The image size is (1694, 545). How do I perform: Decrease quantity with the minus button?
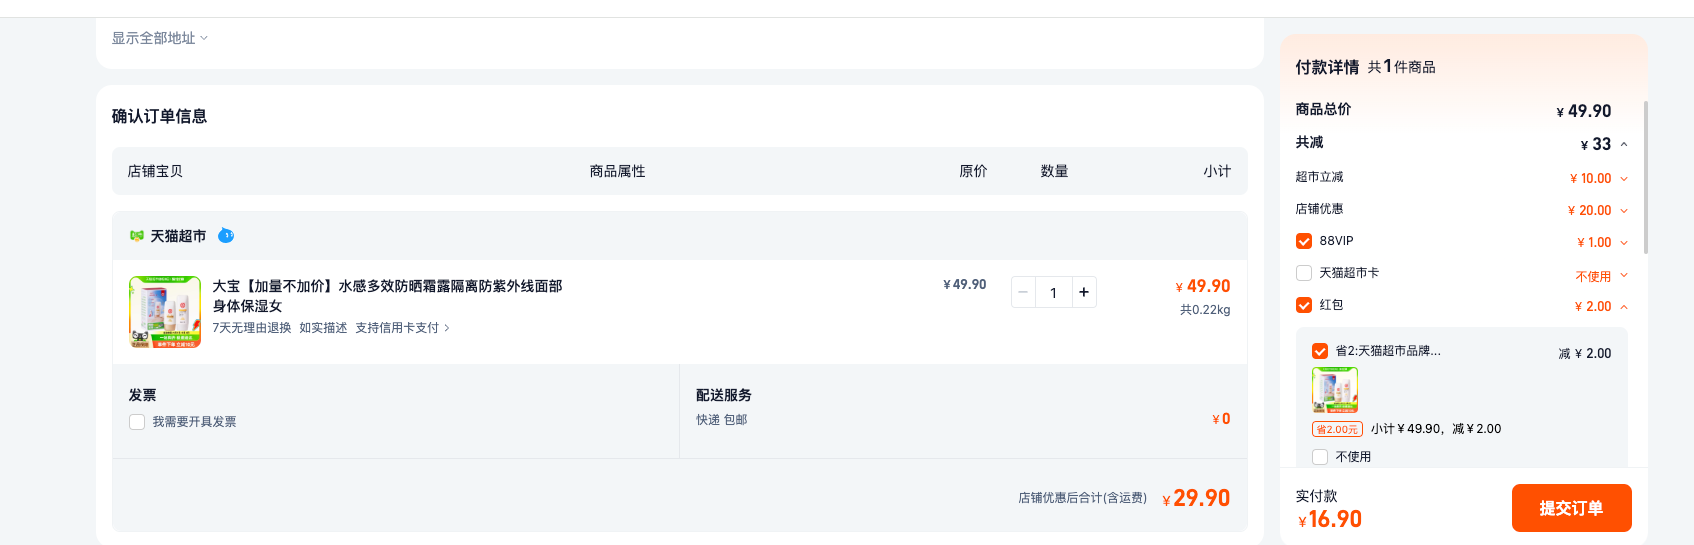point(1023,292)
